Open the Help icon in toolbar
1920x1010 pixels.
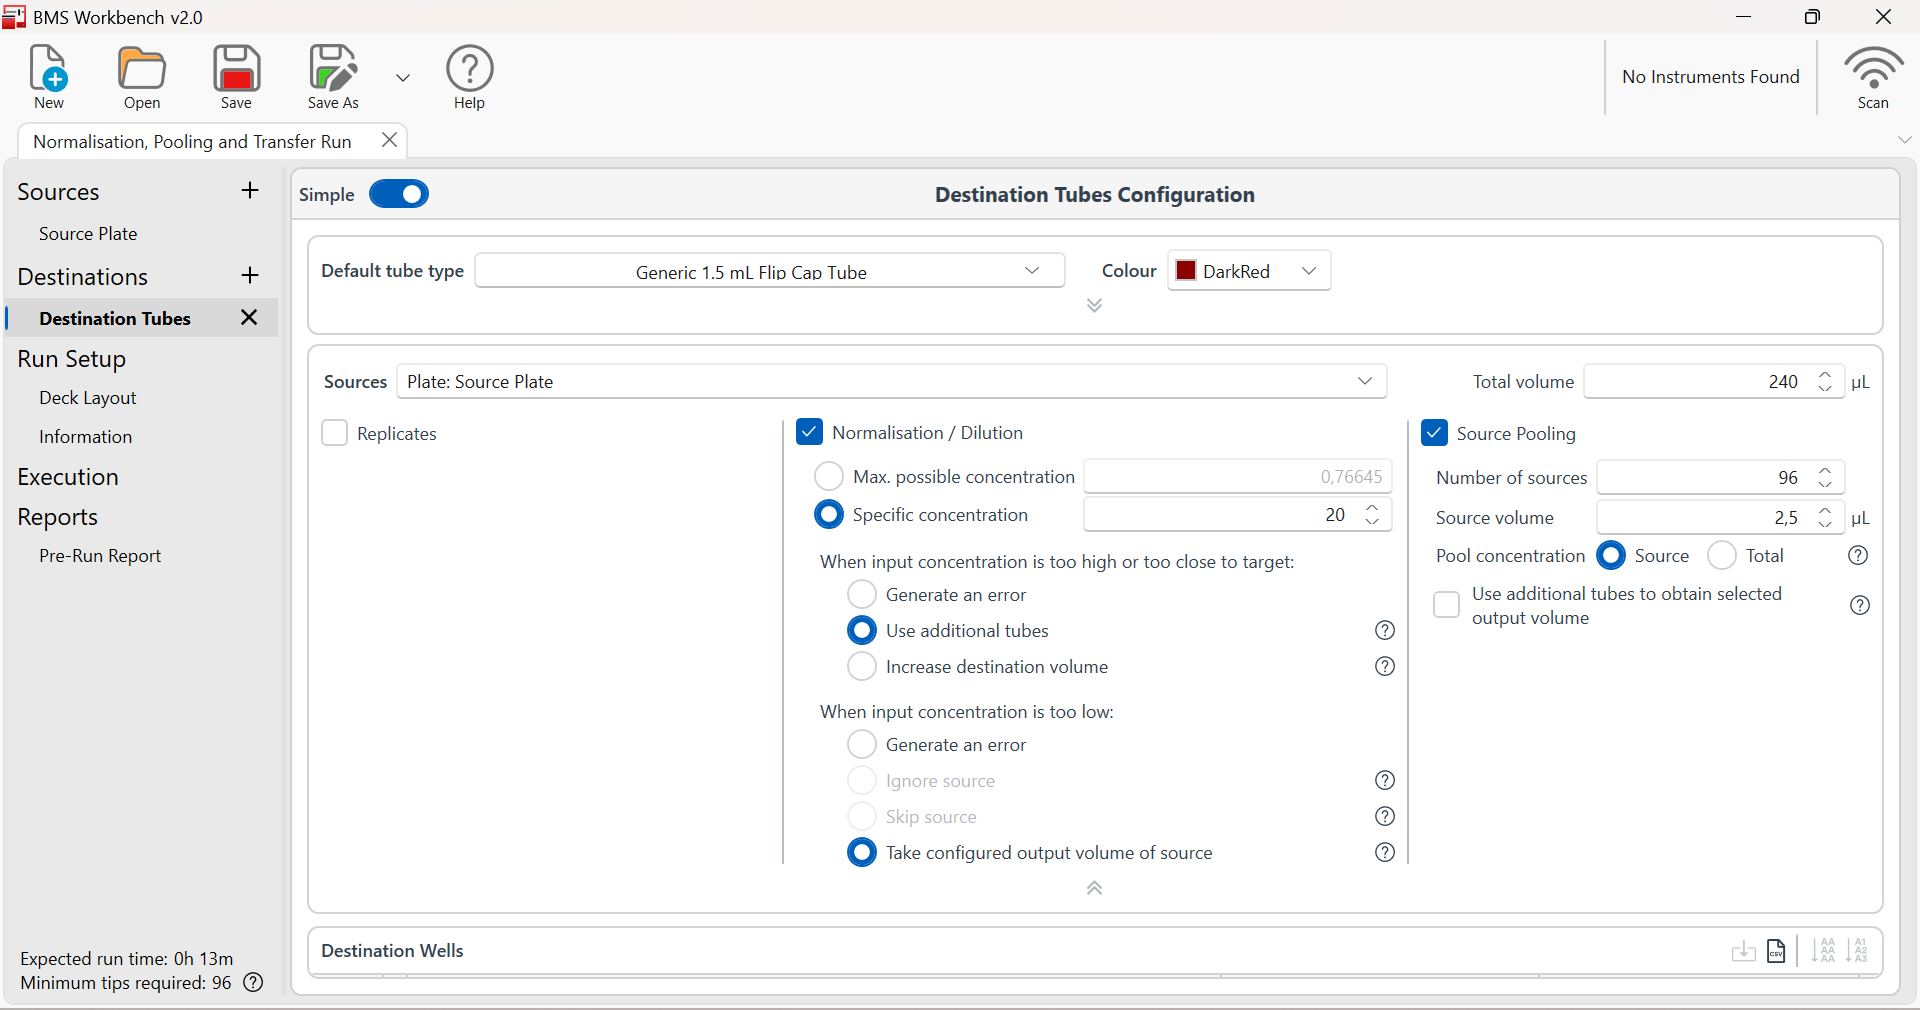point(469,68)
